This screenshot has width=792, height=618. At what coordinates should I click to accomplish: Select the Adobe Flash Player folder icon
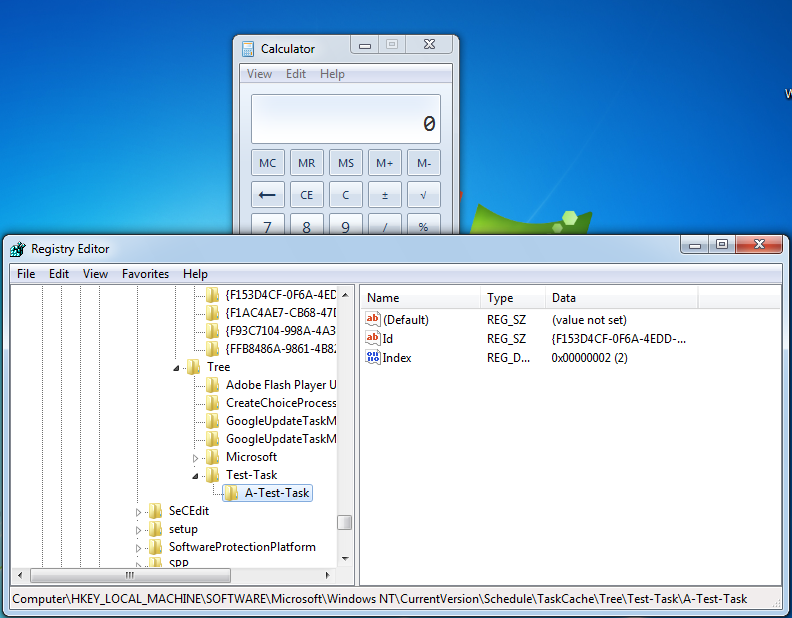click(x=212, y=385)
